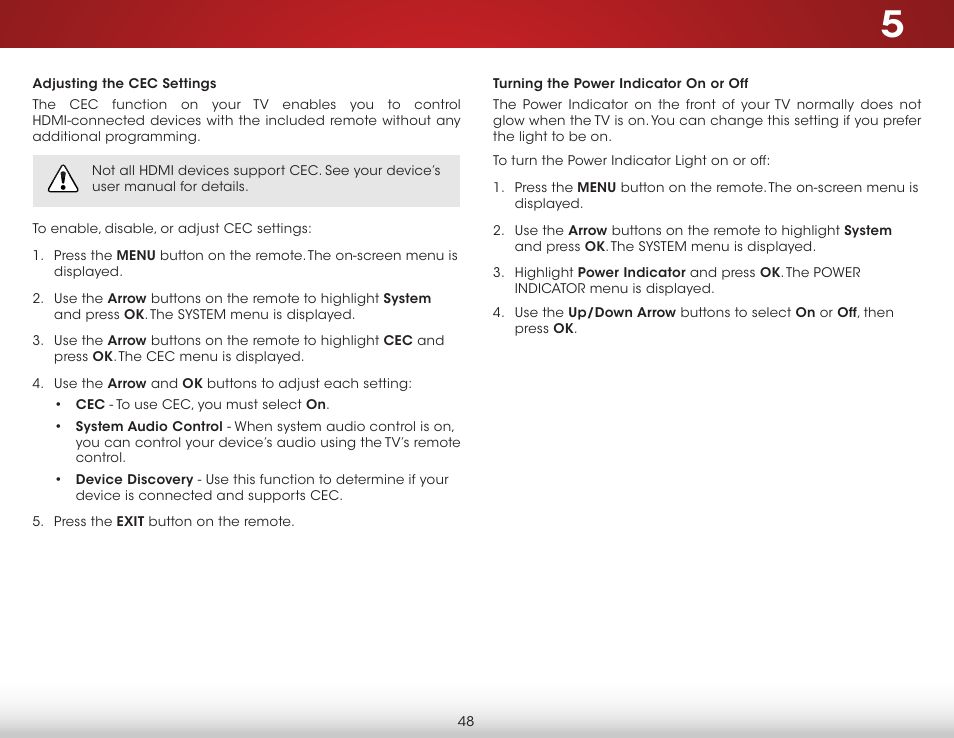Click 'To enable, disable, or adjust CEC settings:'

tap(172, 229)
